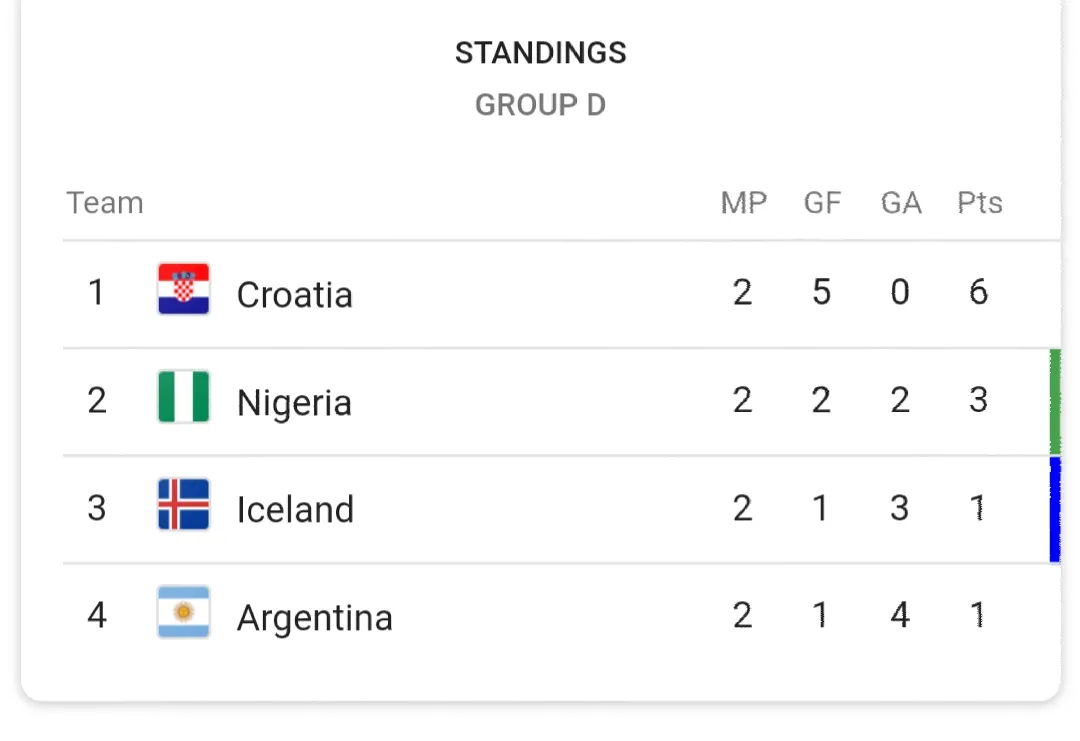Click Croatia's goals for value 5
Image resolution: width=1080 pixels, height=741 pixels.
click(x=821, y=292)
